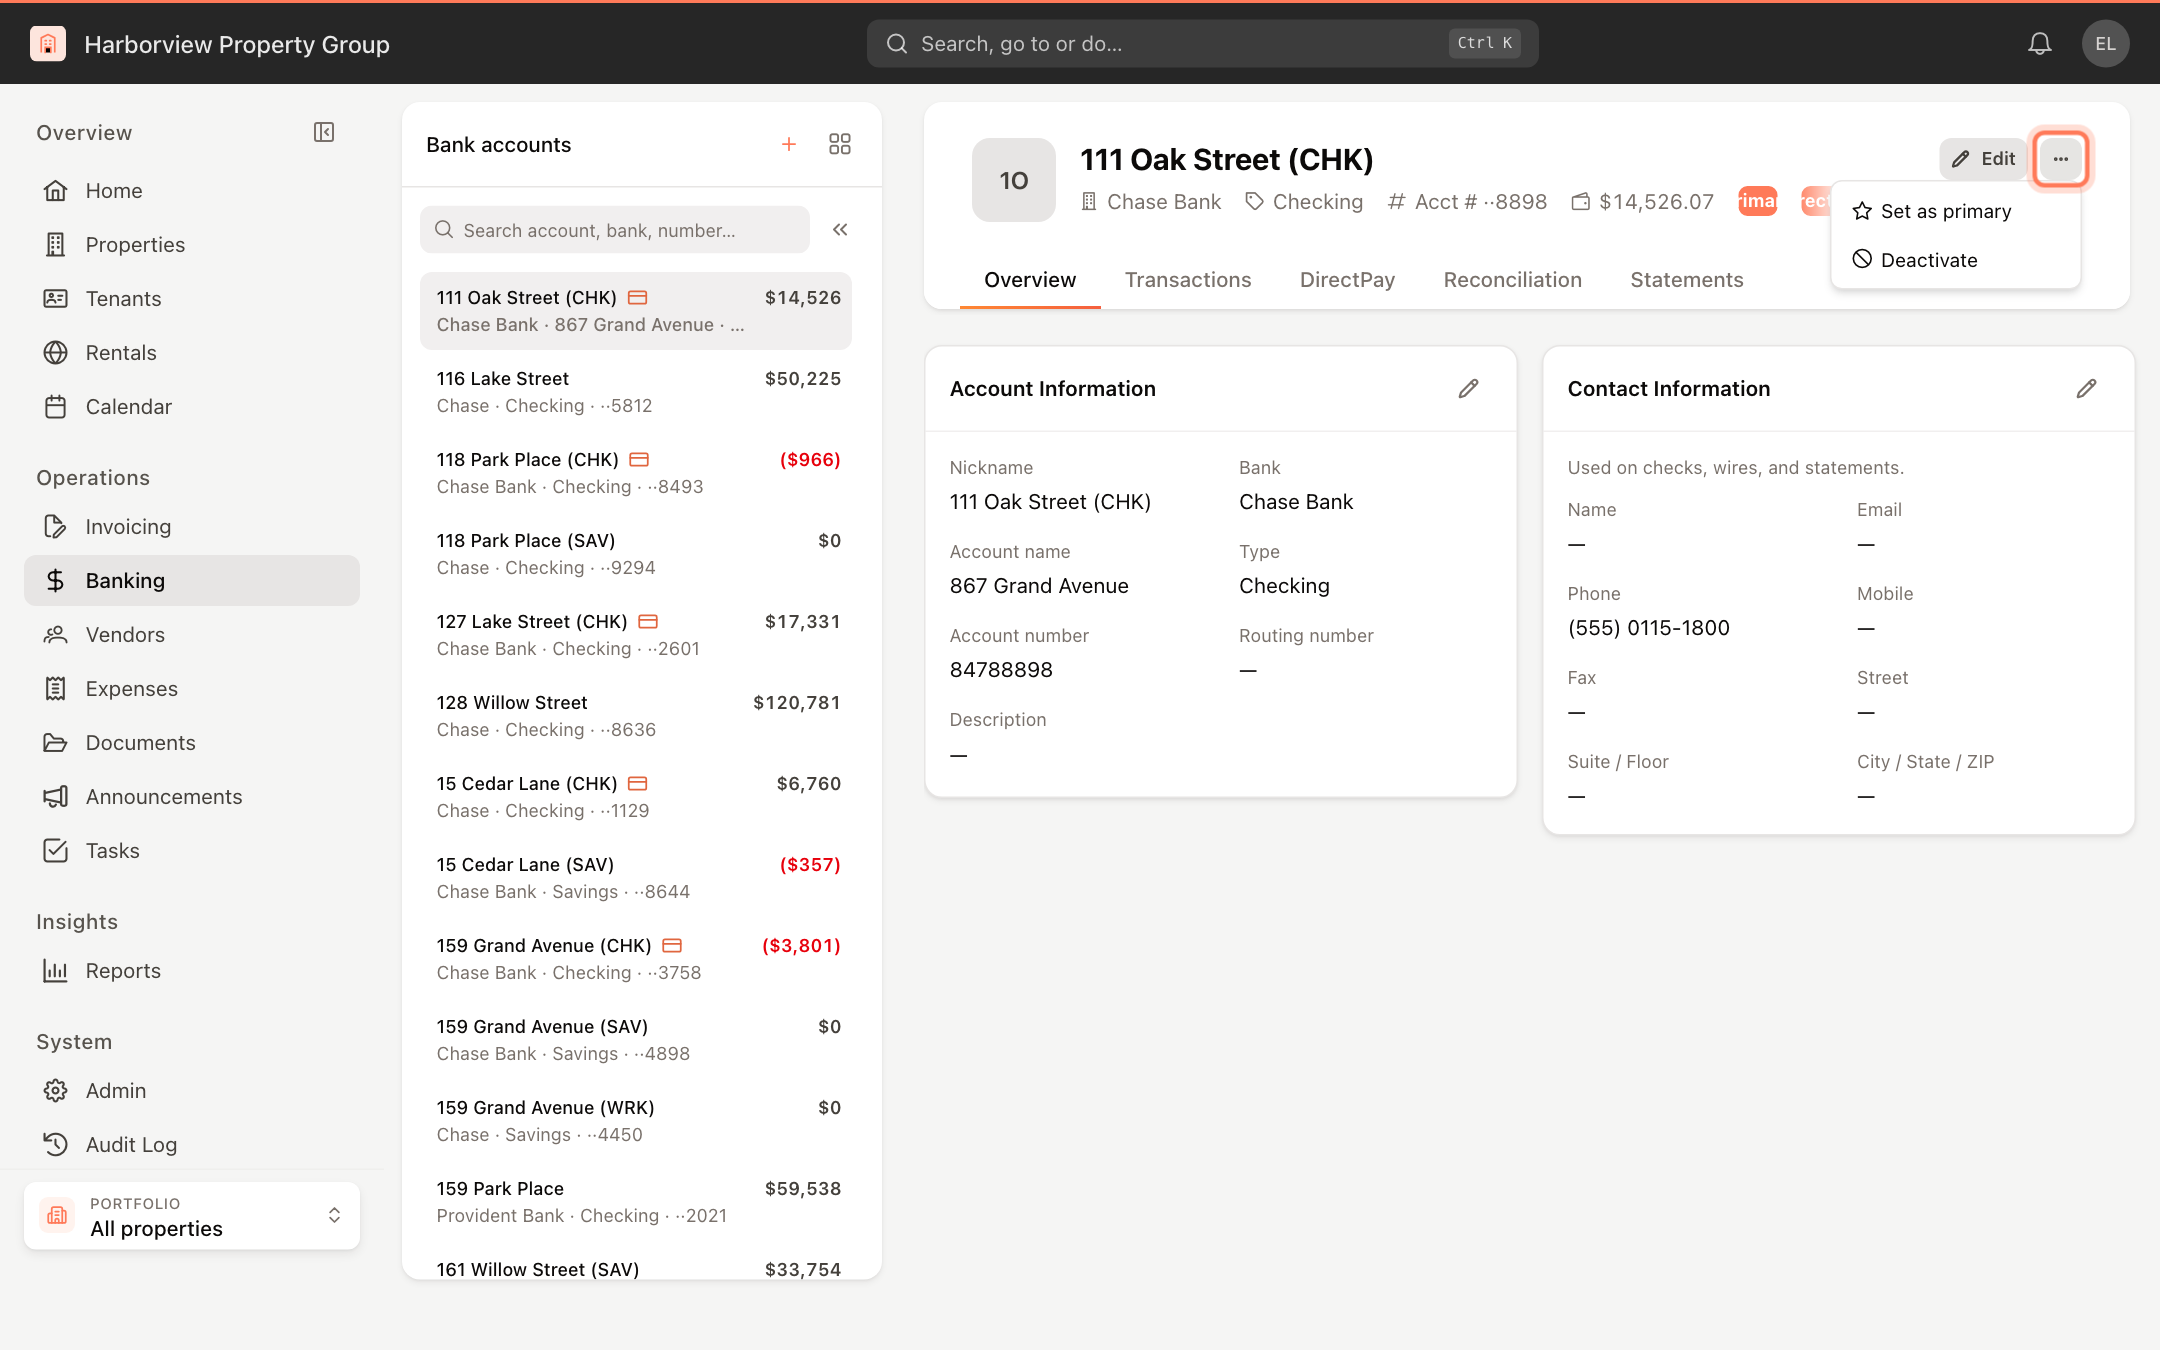The height and width of the screenshot is (1350, 2160).
Task: Select 111 Oak Street (CHK) account
Action: click(636, 311)
